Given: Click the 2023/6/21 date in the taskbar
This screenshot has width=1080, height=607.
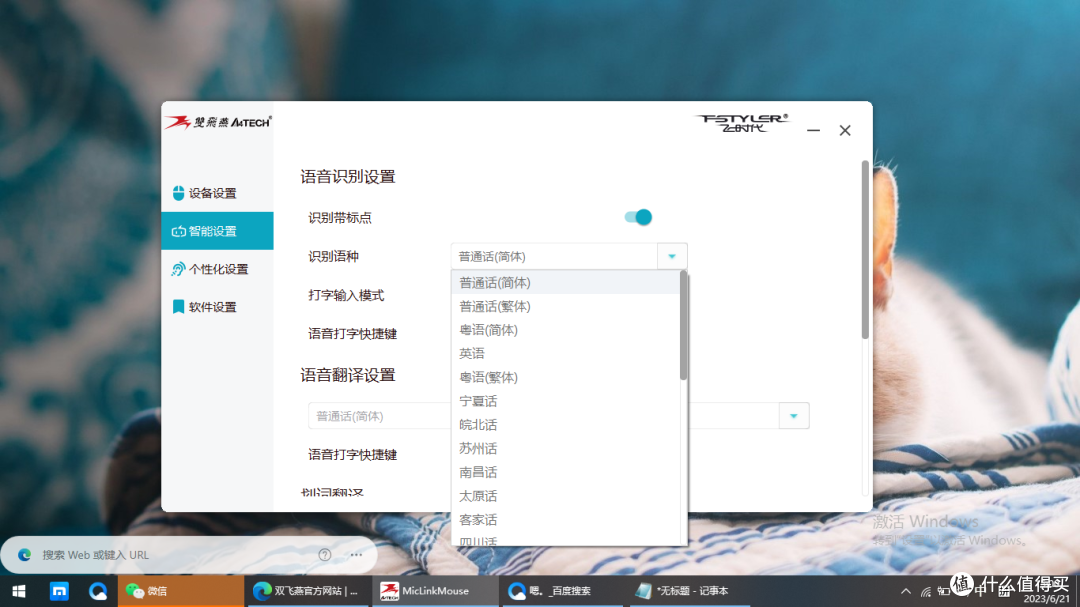Looking at the screenshot, I should point(1046,599).
